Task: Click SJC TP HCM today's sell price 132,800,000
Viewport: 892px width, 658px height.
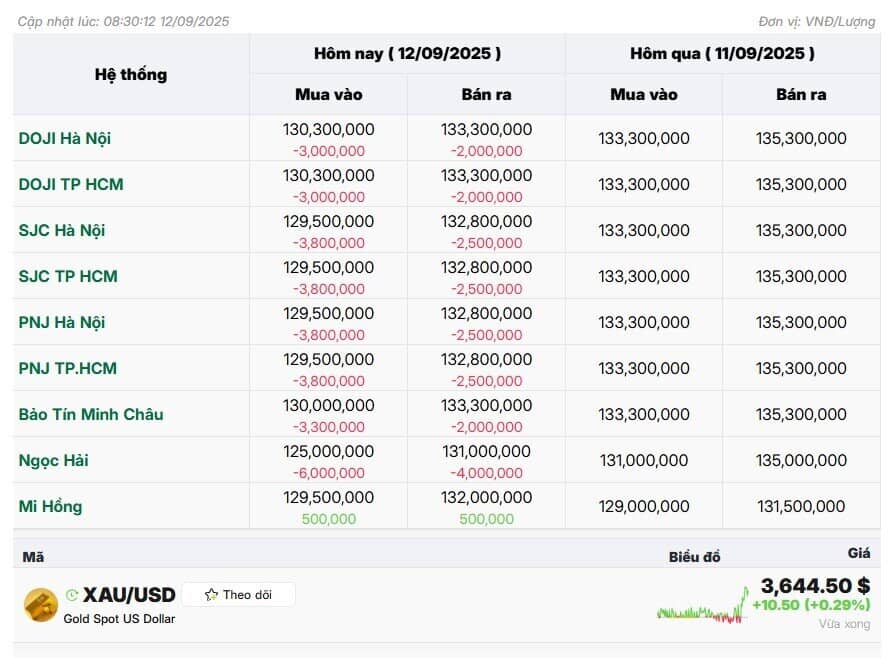Action: tap(486, 268)
